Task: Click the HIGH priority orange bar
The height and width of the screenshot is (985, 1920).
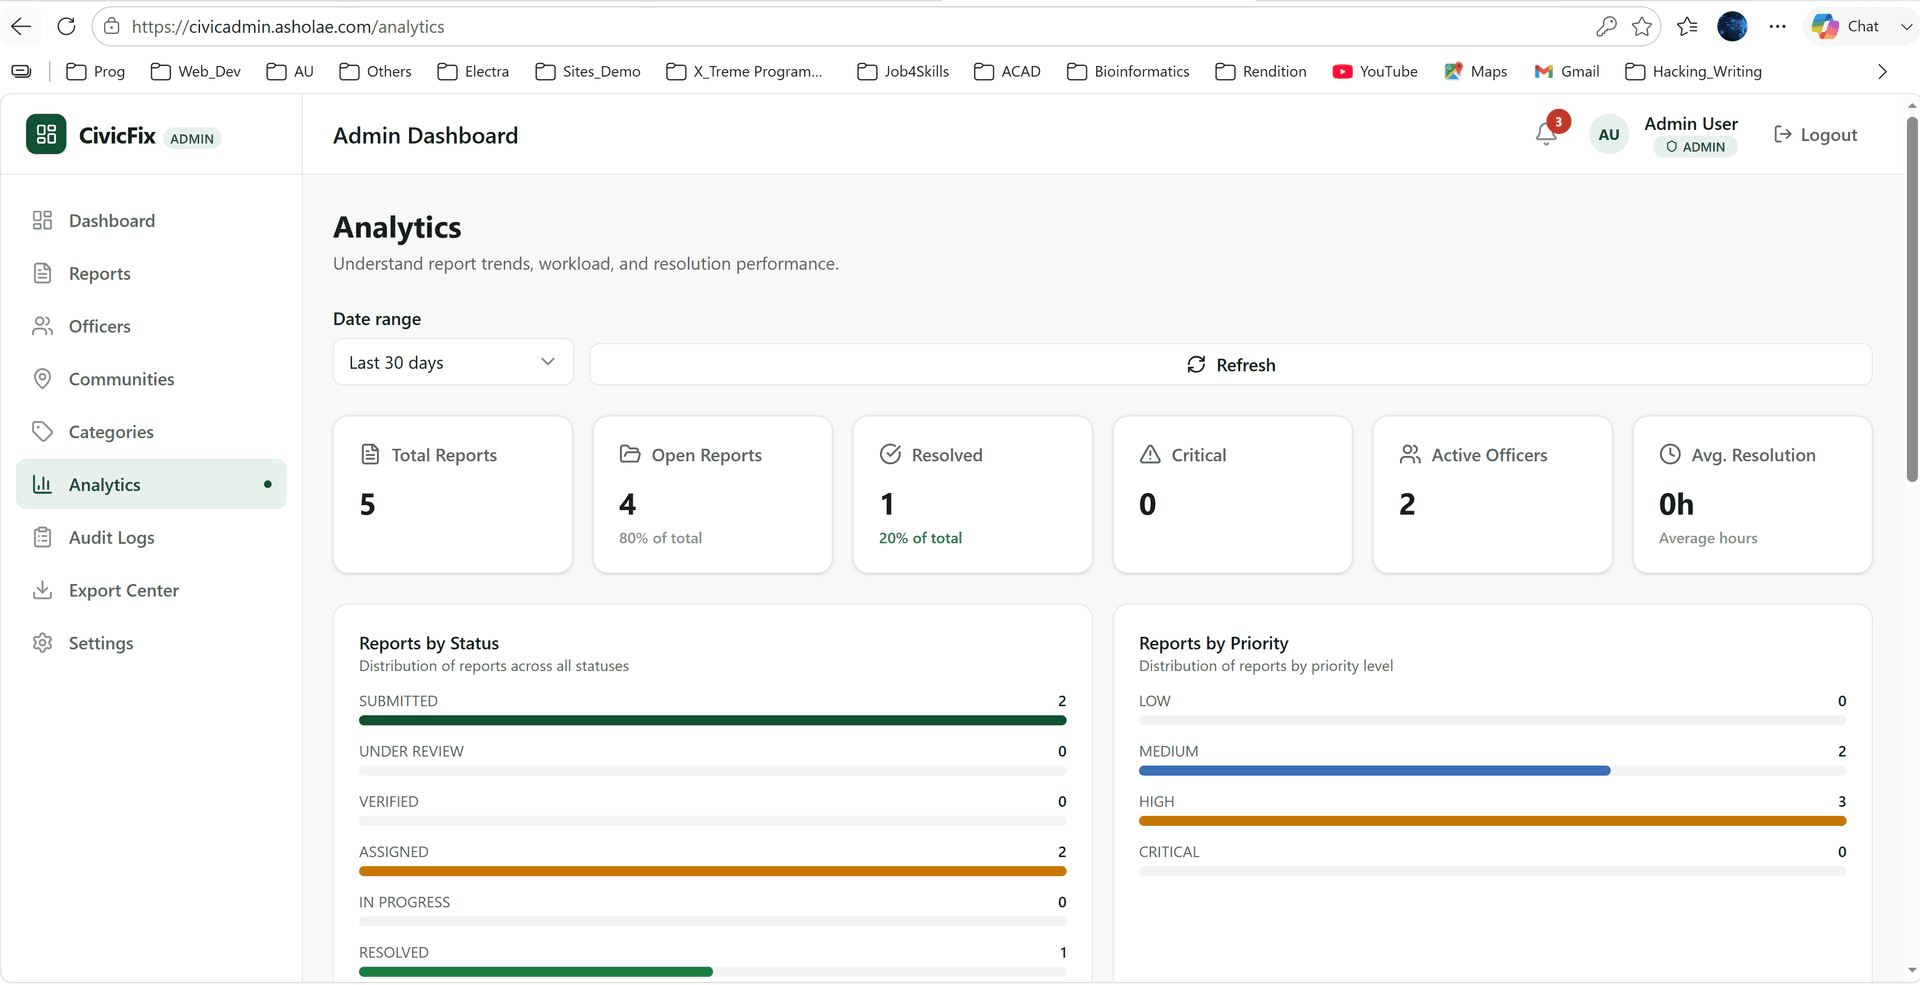Action: (1492, 821)
